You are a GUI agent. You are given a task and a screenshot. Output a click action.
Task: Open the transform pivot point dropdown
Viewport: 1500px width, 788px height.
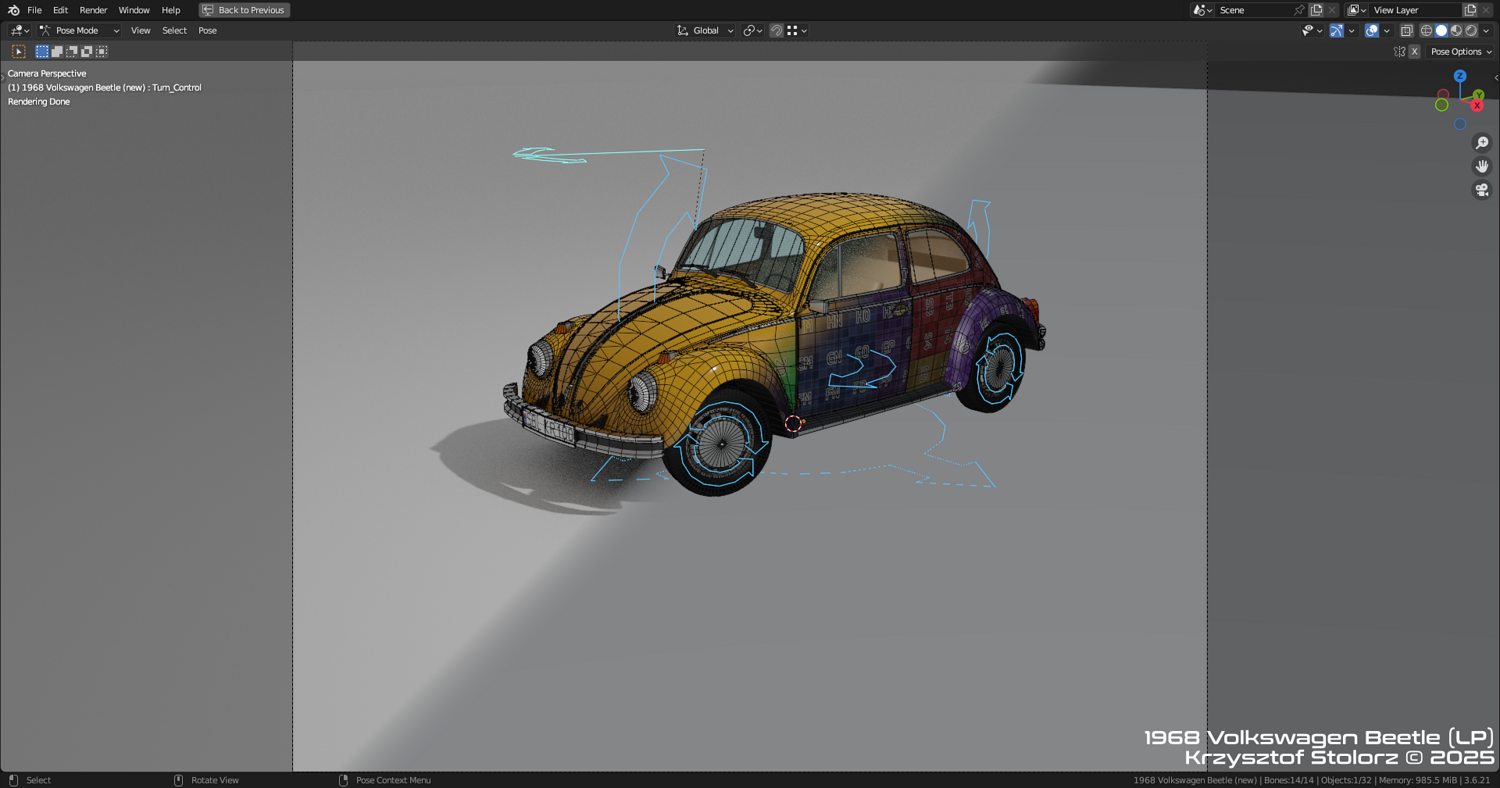[x=752, y=31]
